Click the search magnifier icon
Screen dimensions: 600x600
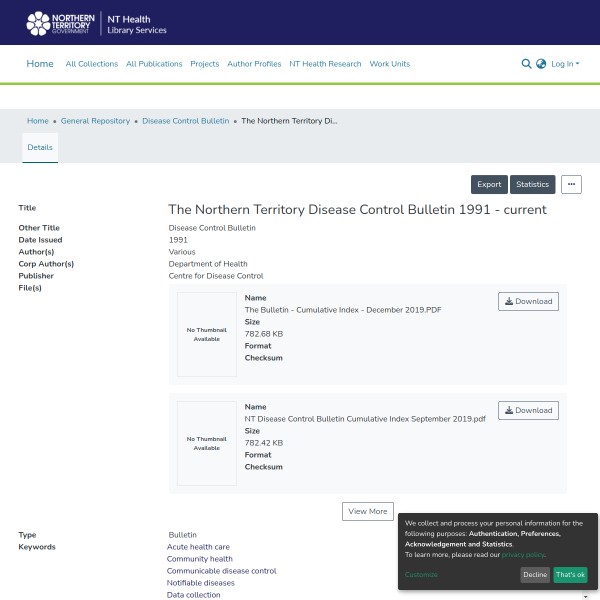point(526,64)
